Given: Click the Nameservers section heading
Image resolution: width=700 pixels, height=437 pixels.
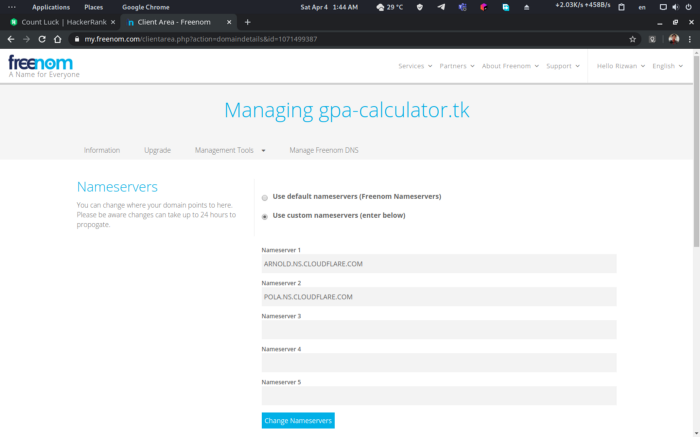Looking at the screenshot, I should [117, 187].
